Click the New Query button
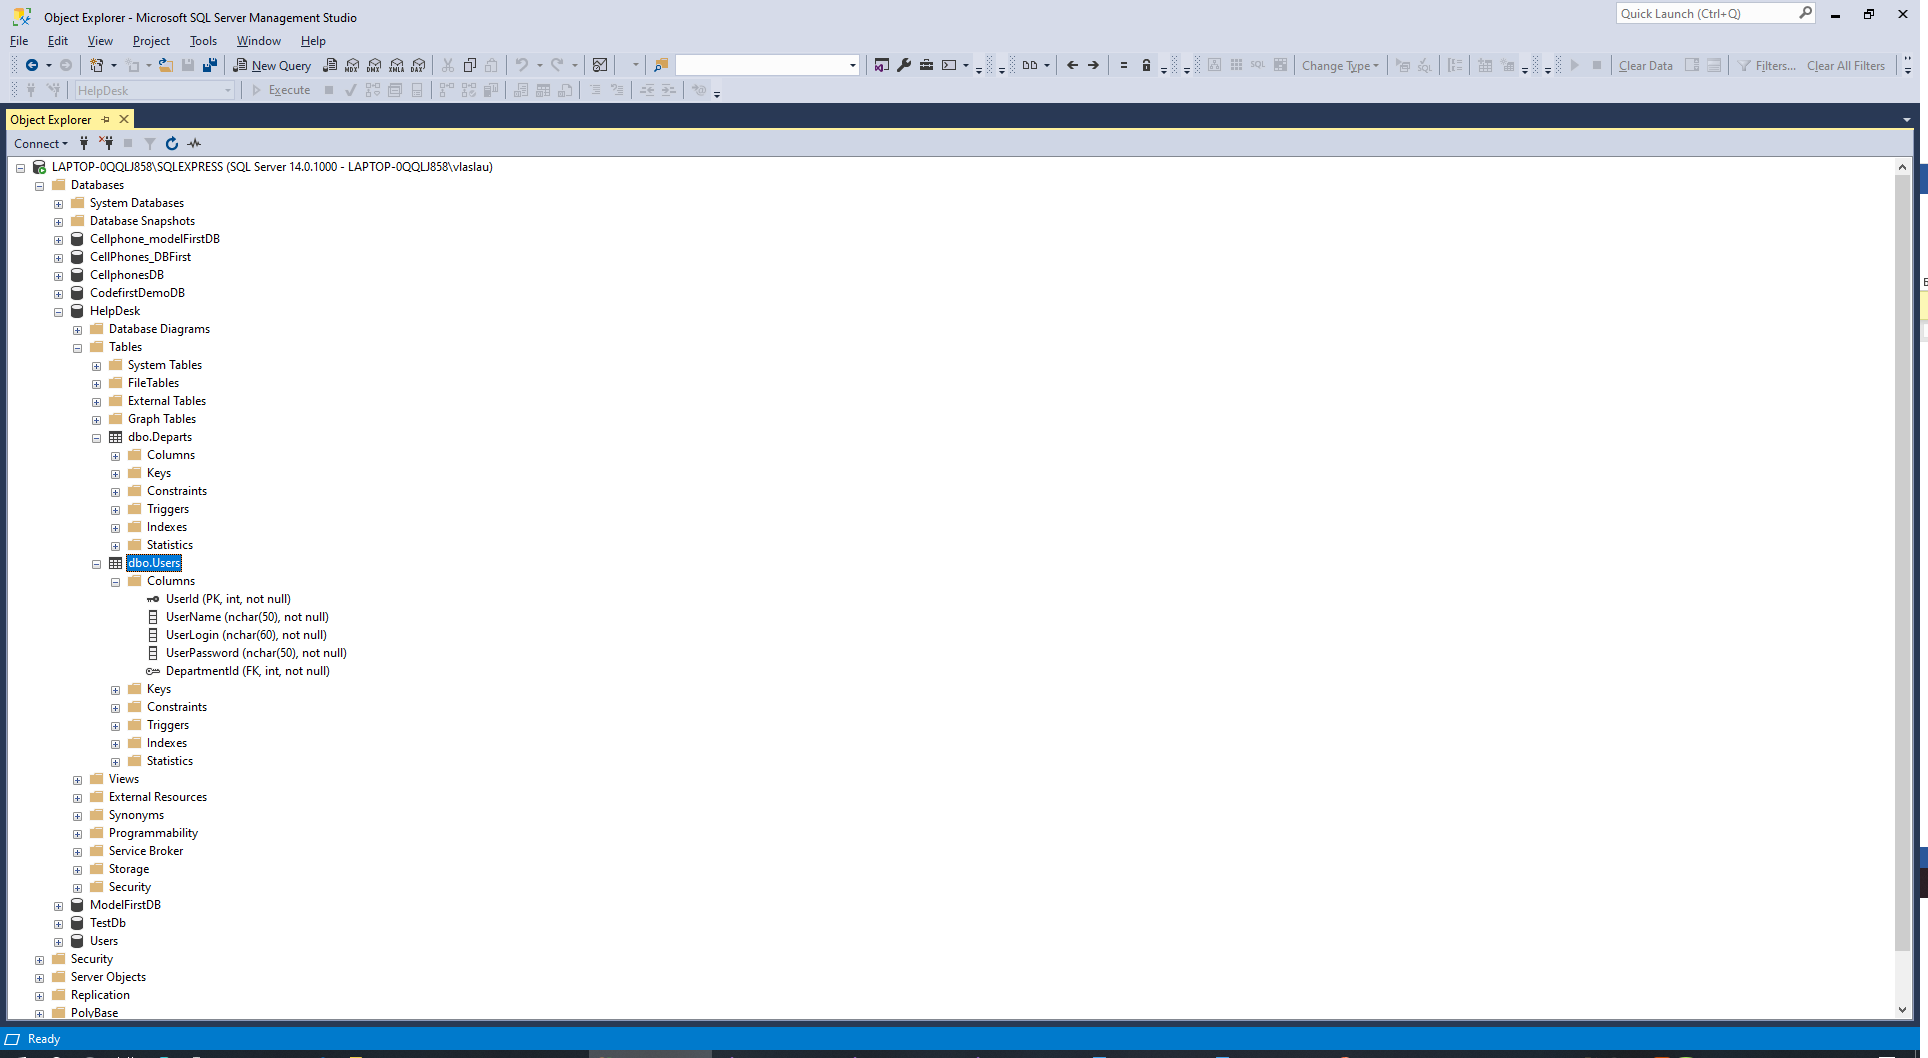 (x=272, y=65)
